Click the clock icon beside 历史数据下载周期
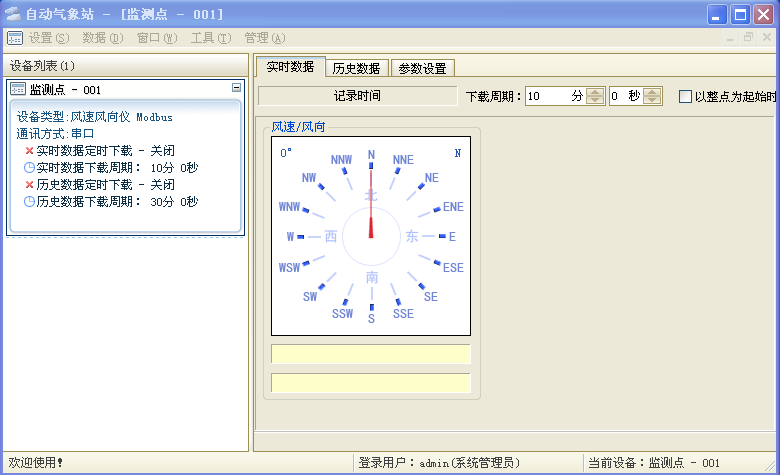The width and height of the screenshot is (780, 475). [x=29, y=201]
